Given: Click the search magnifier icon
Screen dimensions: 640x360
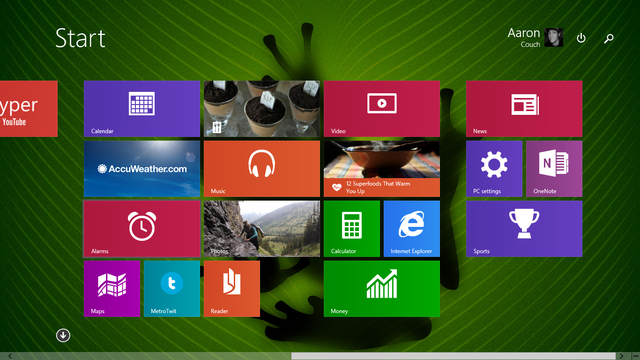Looking at the screenshot, I should tap(609, 38).
